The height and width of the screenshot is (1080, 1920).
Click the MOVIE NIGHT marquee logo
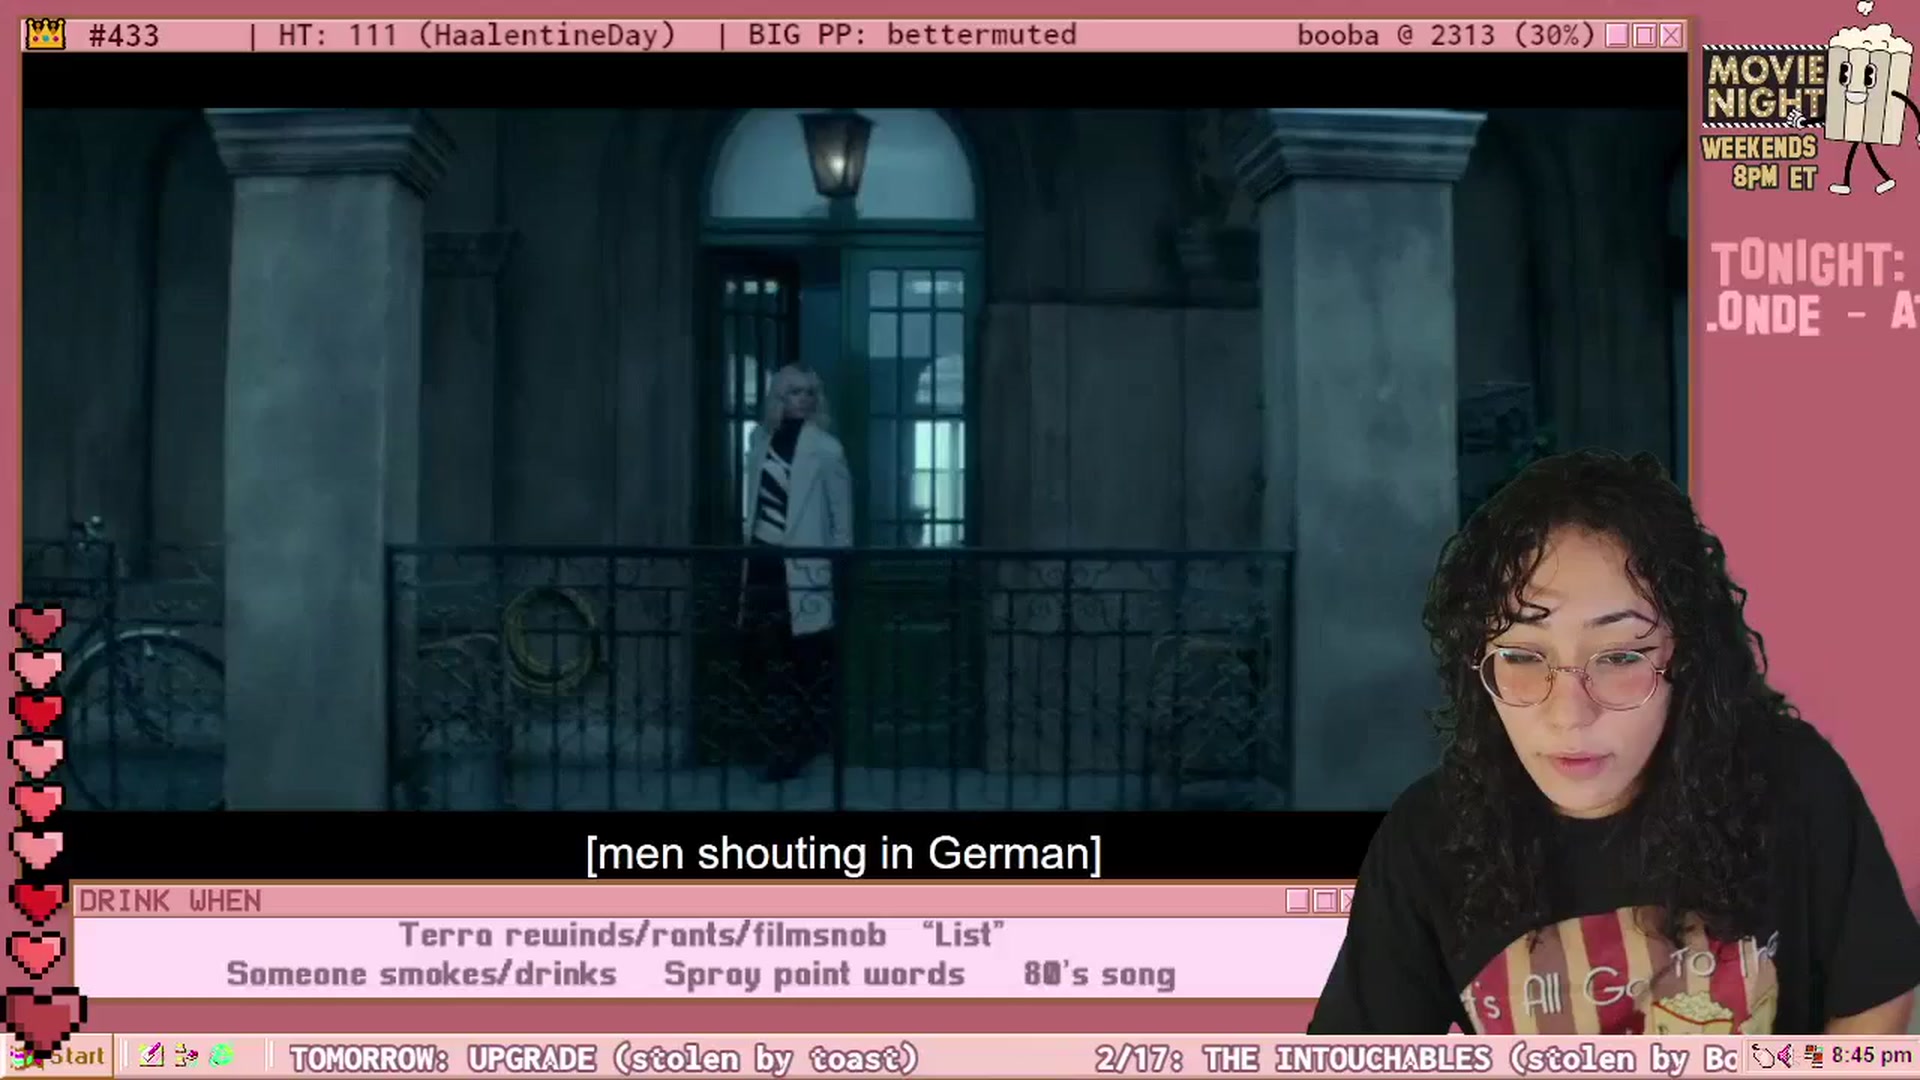[1764, 88]
